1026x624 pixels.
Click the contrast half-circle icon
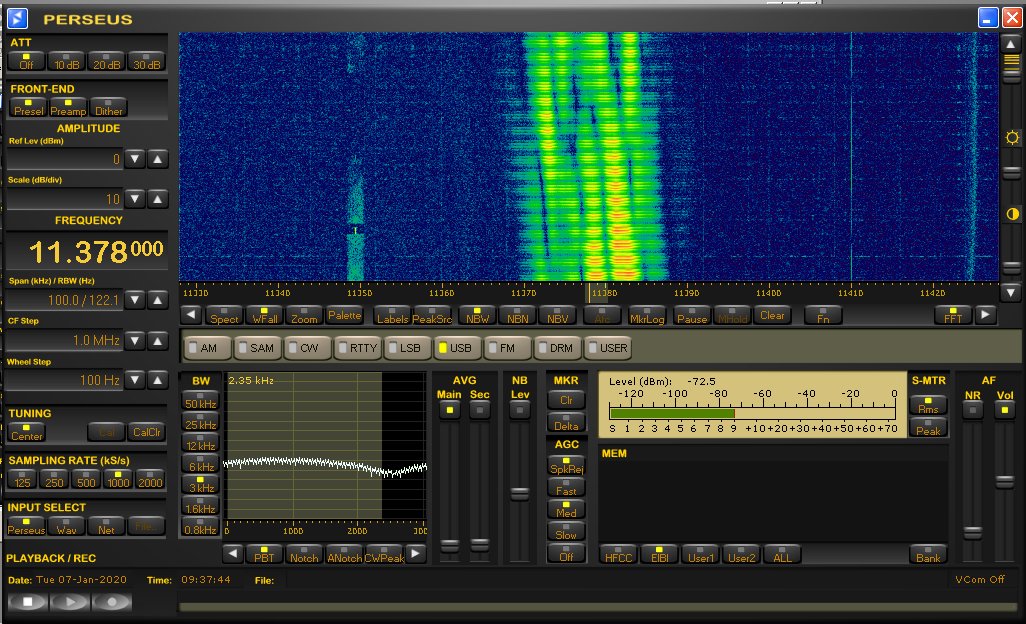pyautogui.click(x=1012, y=214)
